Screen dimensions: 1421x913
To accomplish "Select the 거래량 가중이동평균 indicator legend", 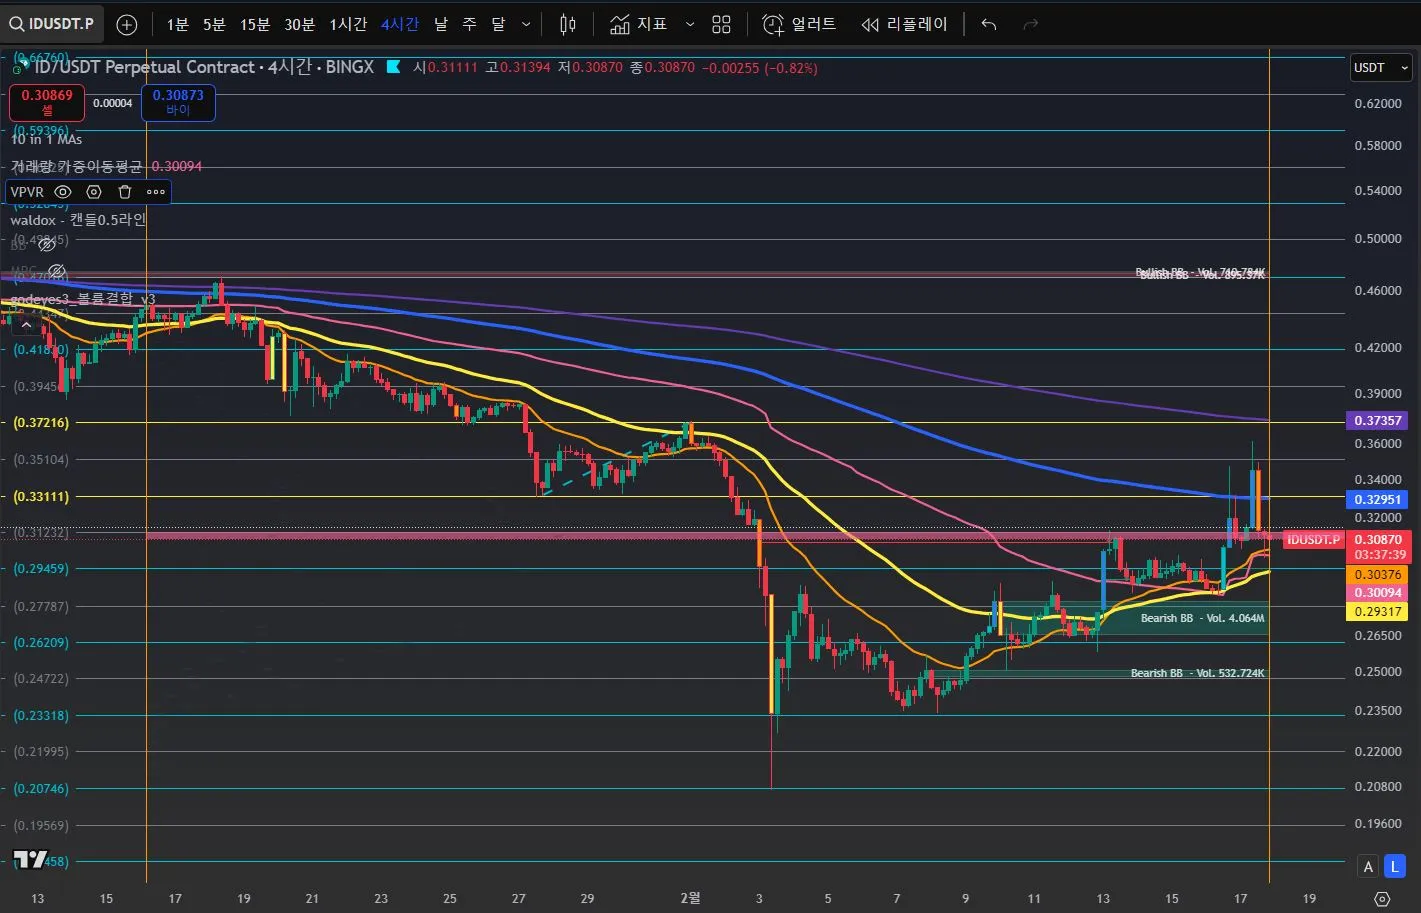I will tap(77, 166).
